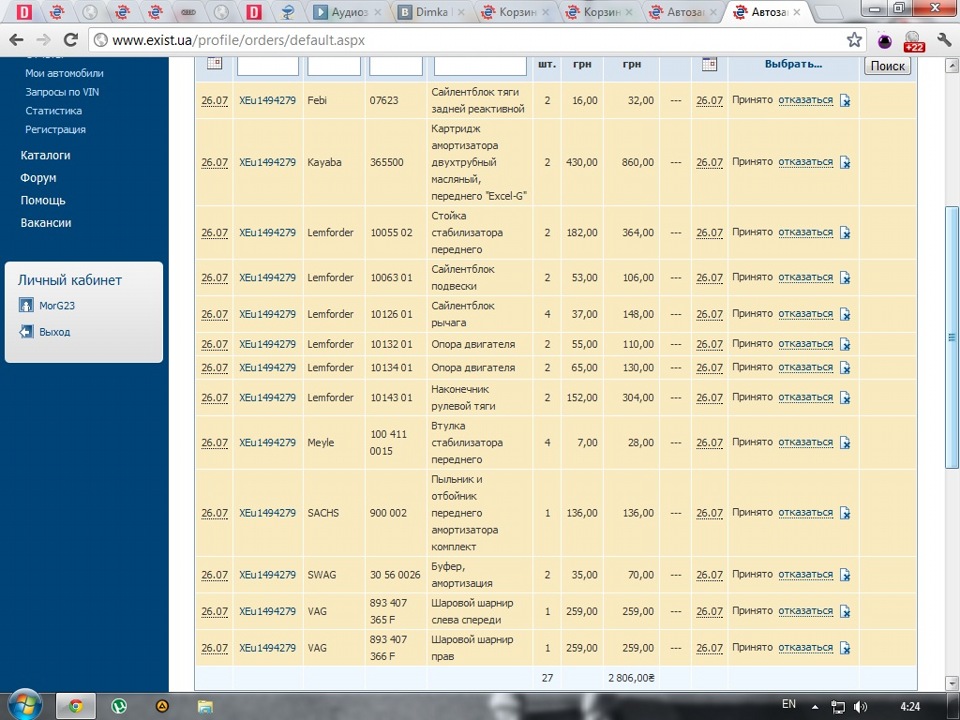Click EN language indicator in taskbar
Image resolution: width=960 pixels, height=720 pixels.
click(x=789, y=704)
